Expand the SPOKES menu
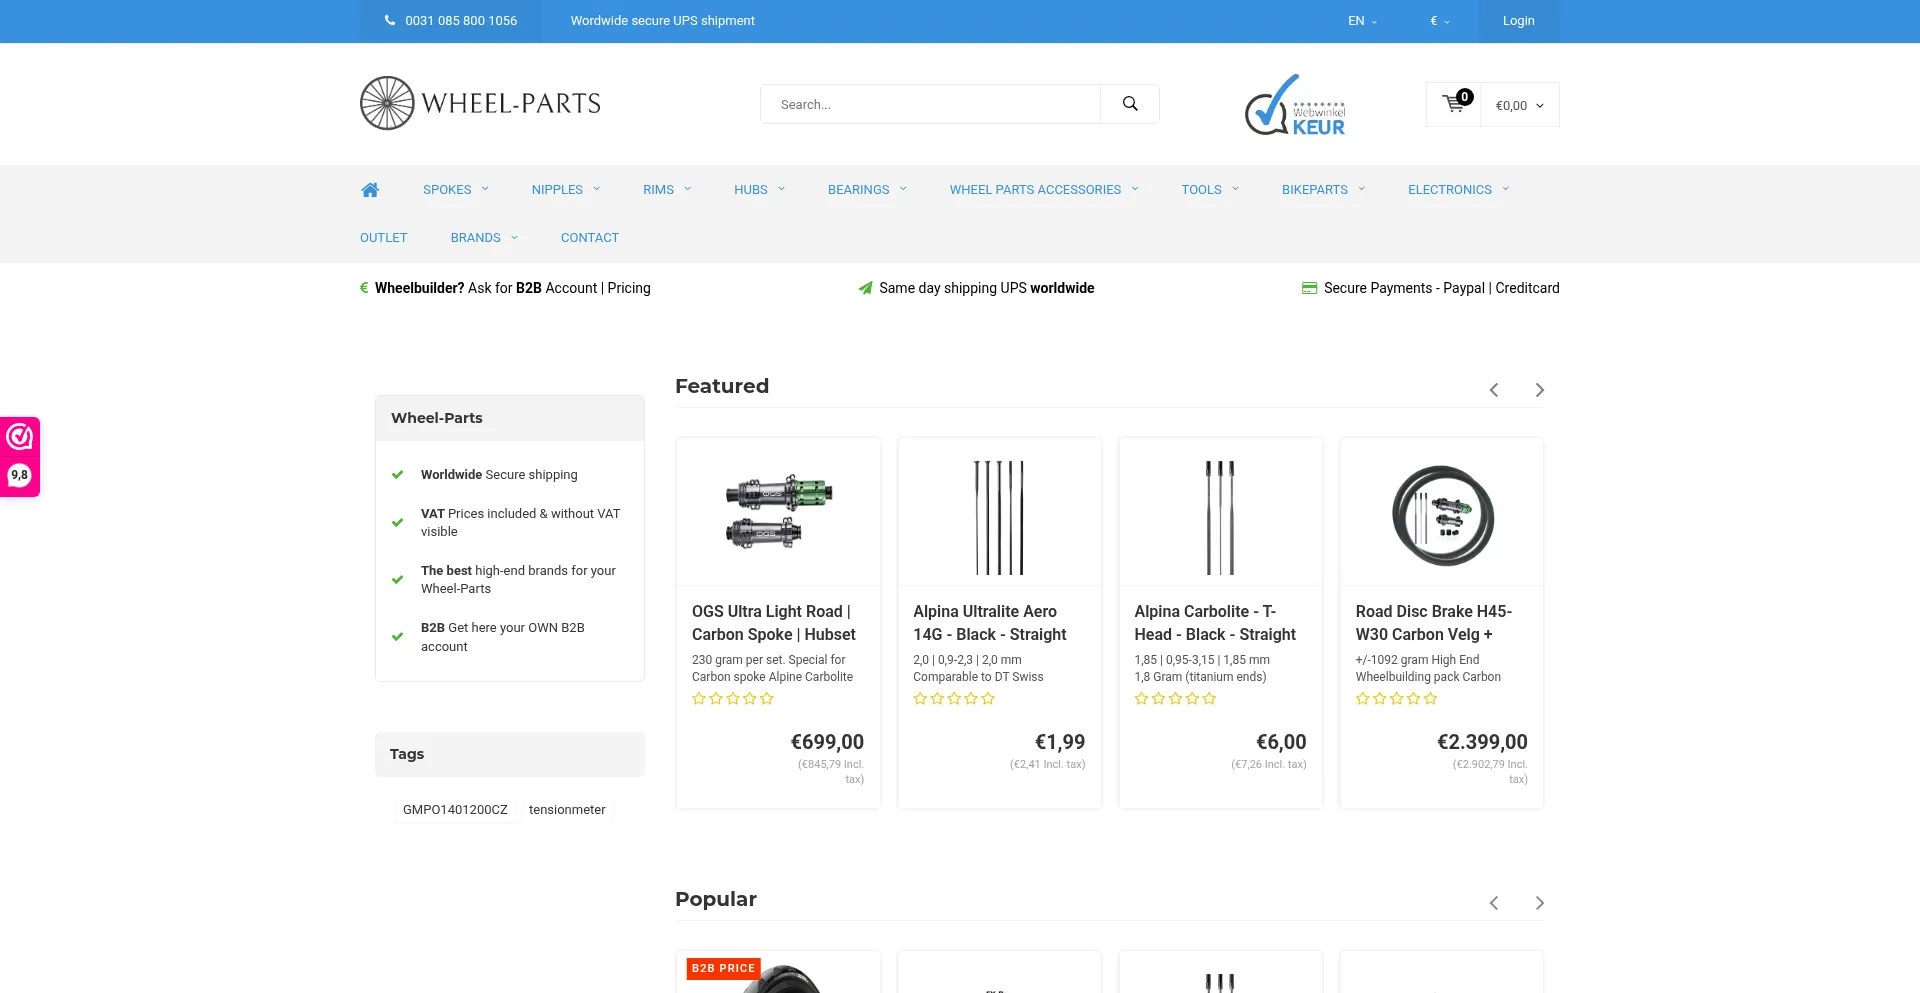This screenshot has height=993, width=1920. [x=456, y=190]
